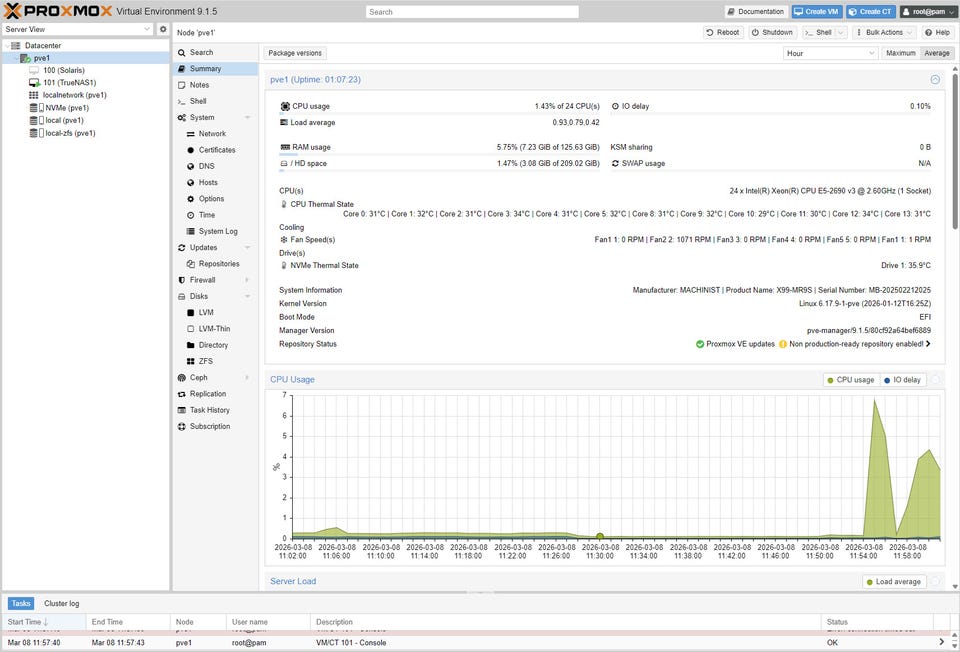Collapse the Updates menu section

coord(247,247)
